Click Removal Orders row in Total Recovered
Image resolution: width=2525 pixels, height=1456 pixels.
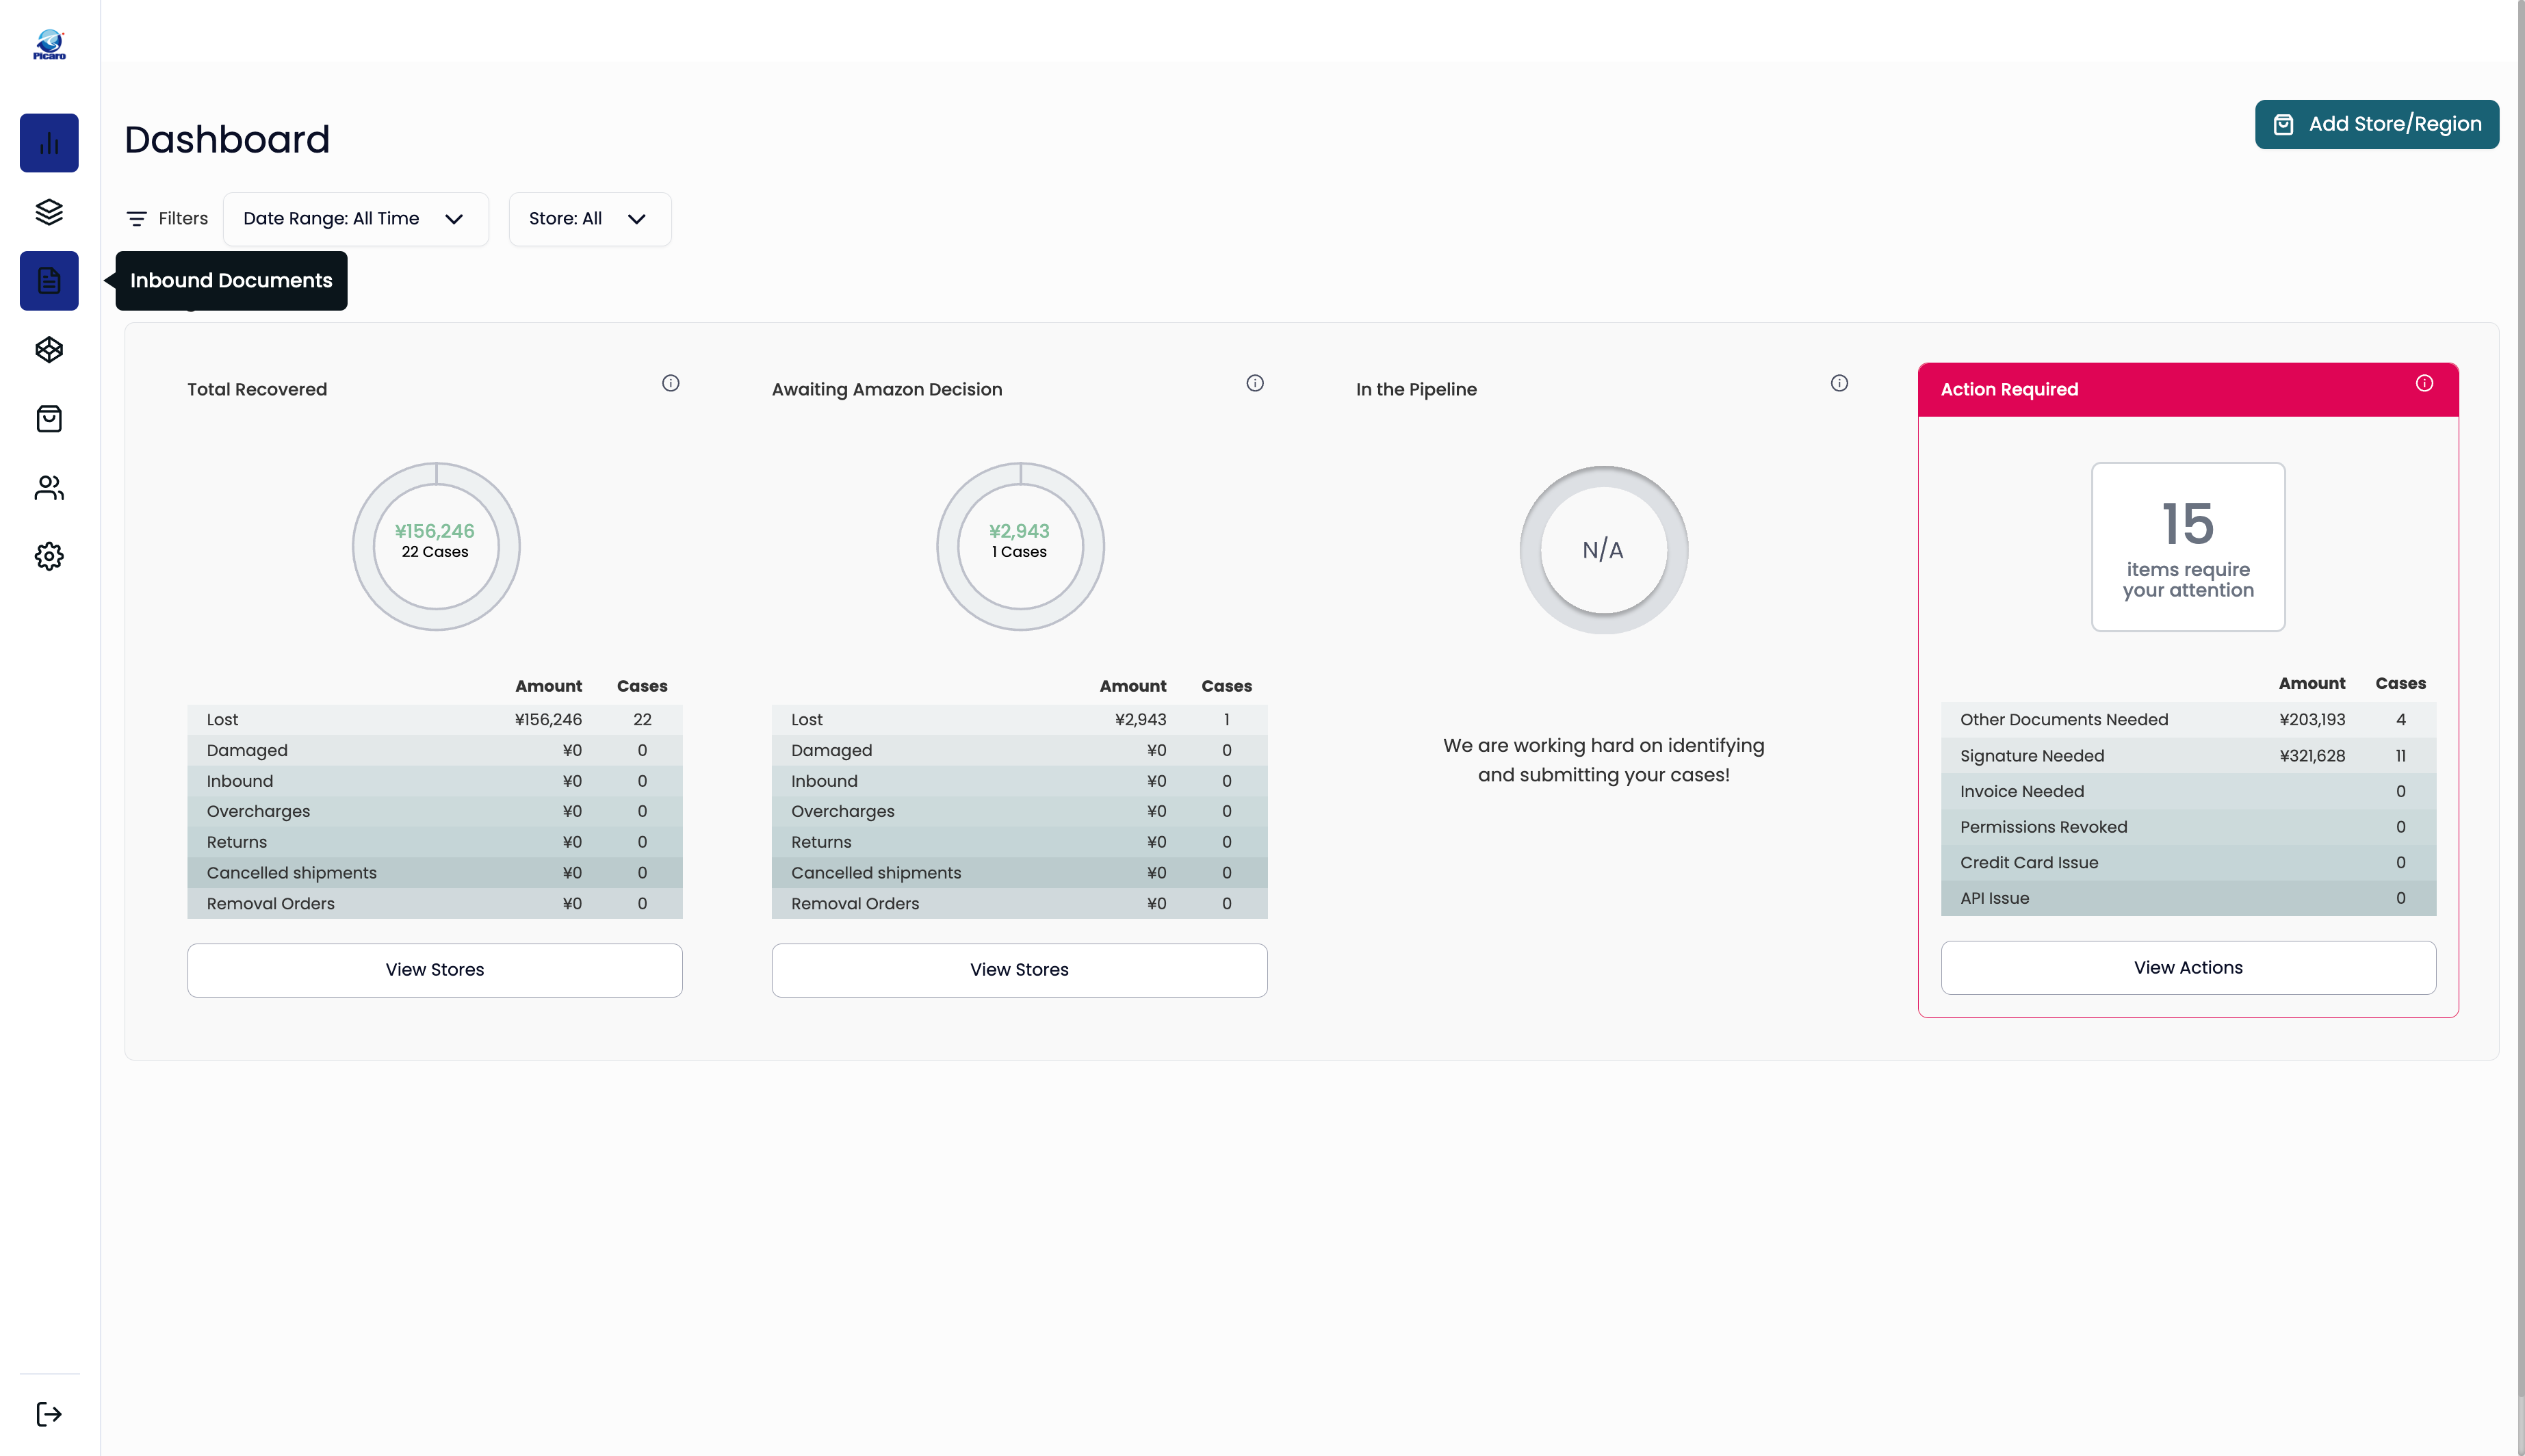click(x=435, y=904)
